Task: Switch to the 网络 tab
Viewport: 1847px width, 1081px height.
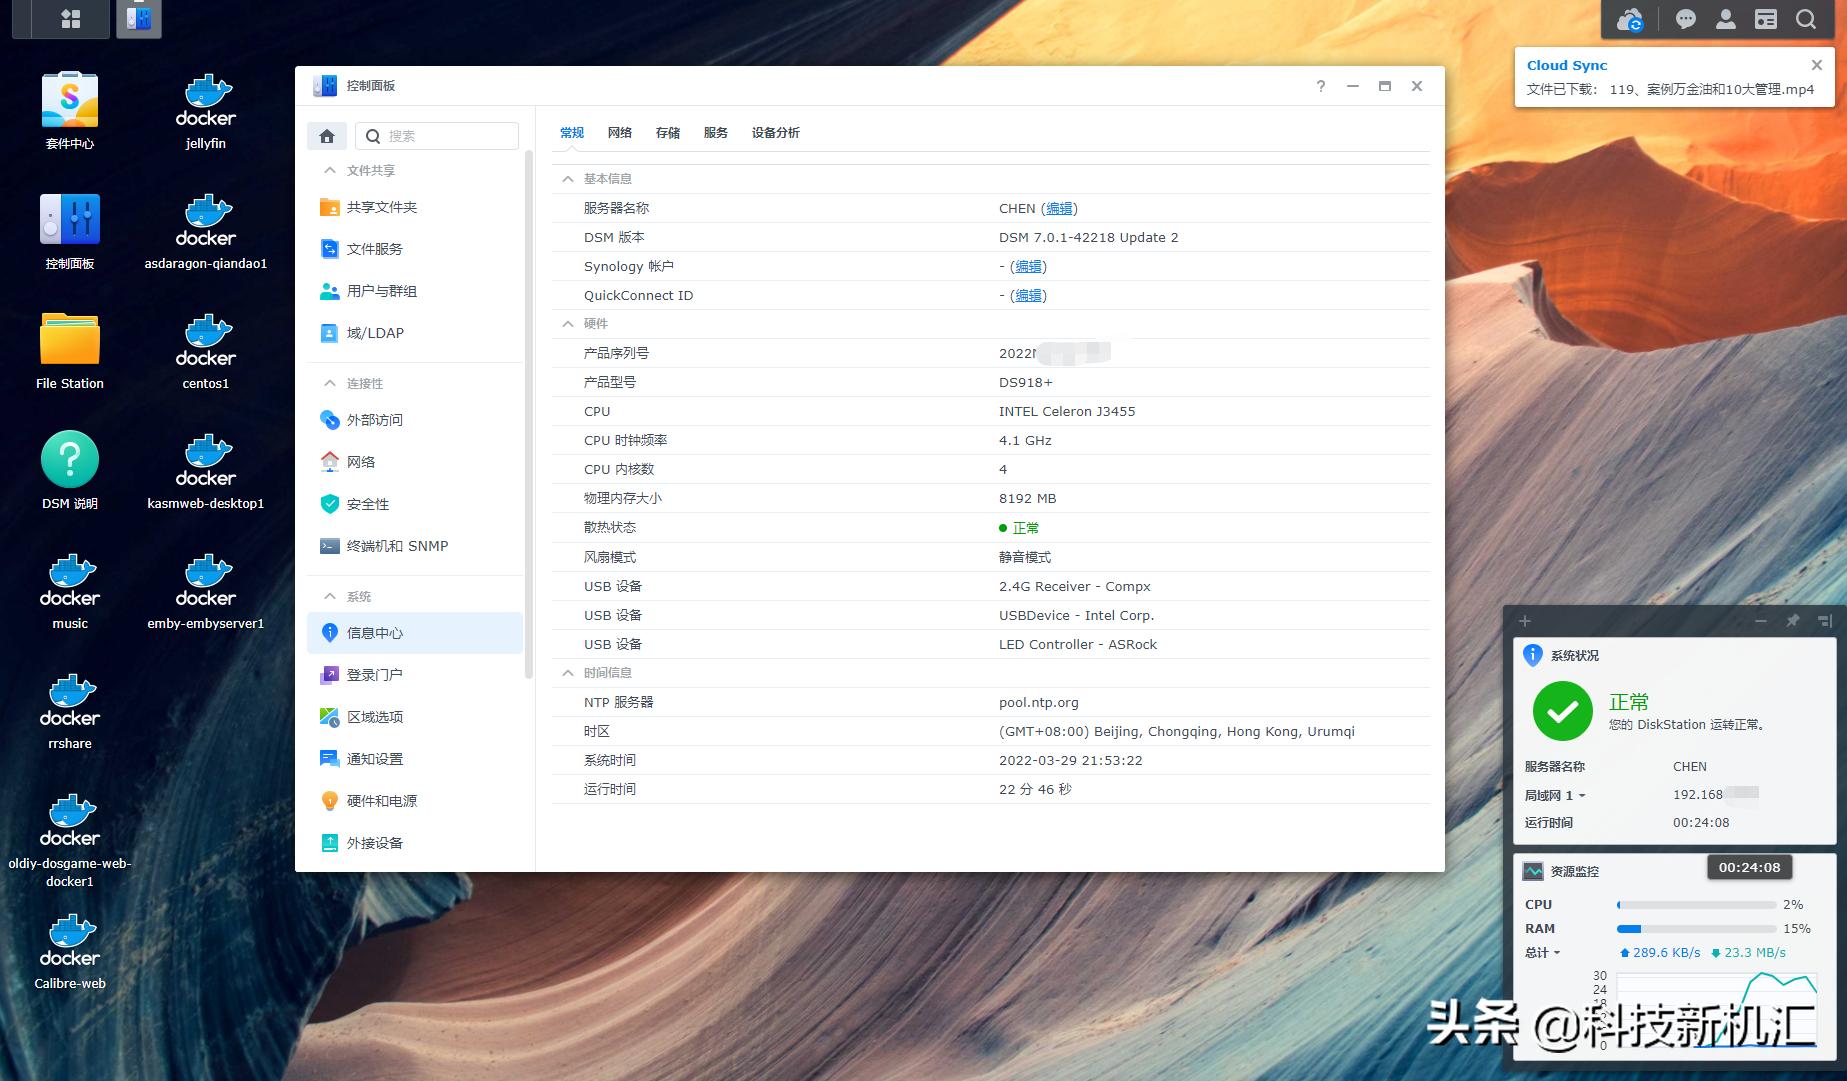Action: pyautogui.click(x=620, y=132)
